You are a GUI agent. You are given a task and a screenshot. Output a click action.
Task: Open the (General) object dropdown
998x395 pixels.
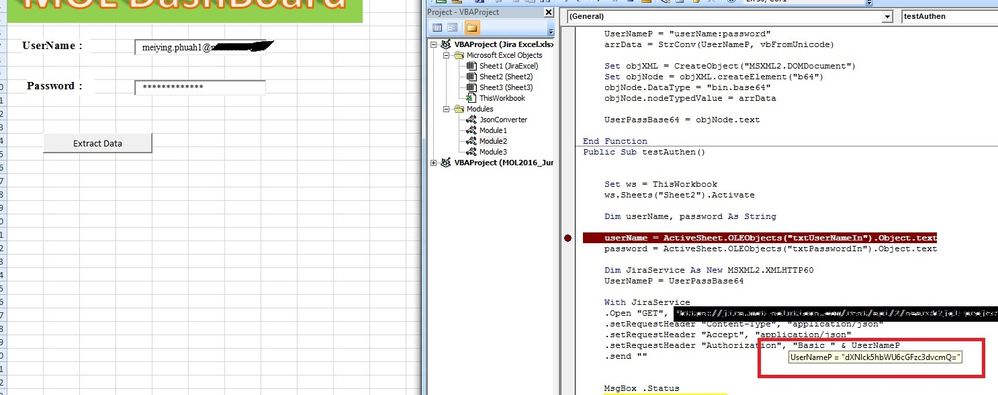pos(887,17)
